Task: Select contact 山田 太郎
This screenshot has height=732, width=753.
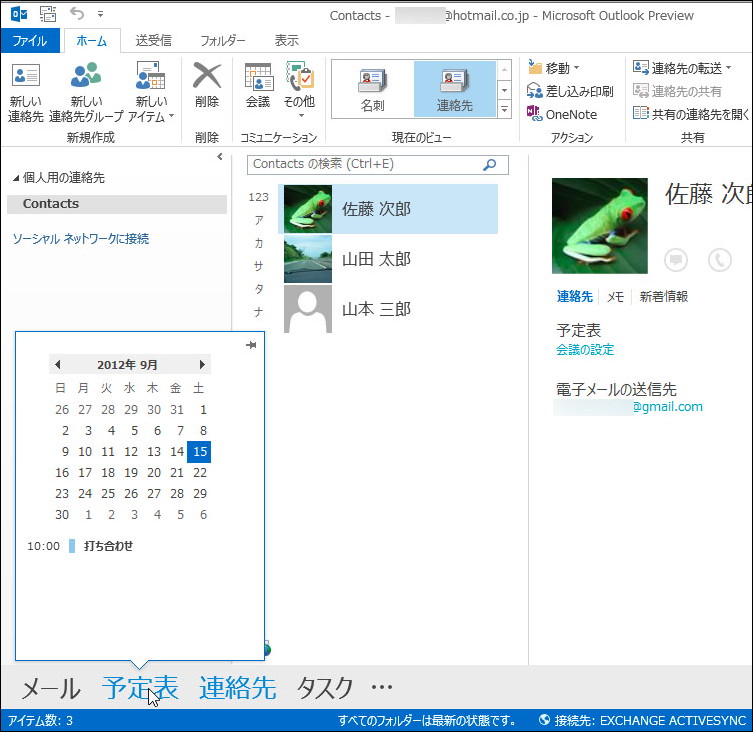Action: (388, 259)
